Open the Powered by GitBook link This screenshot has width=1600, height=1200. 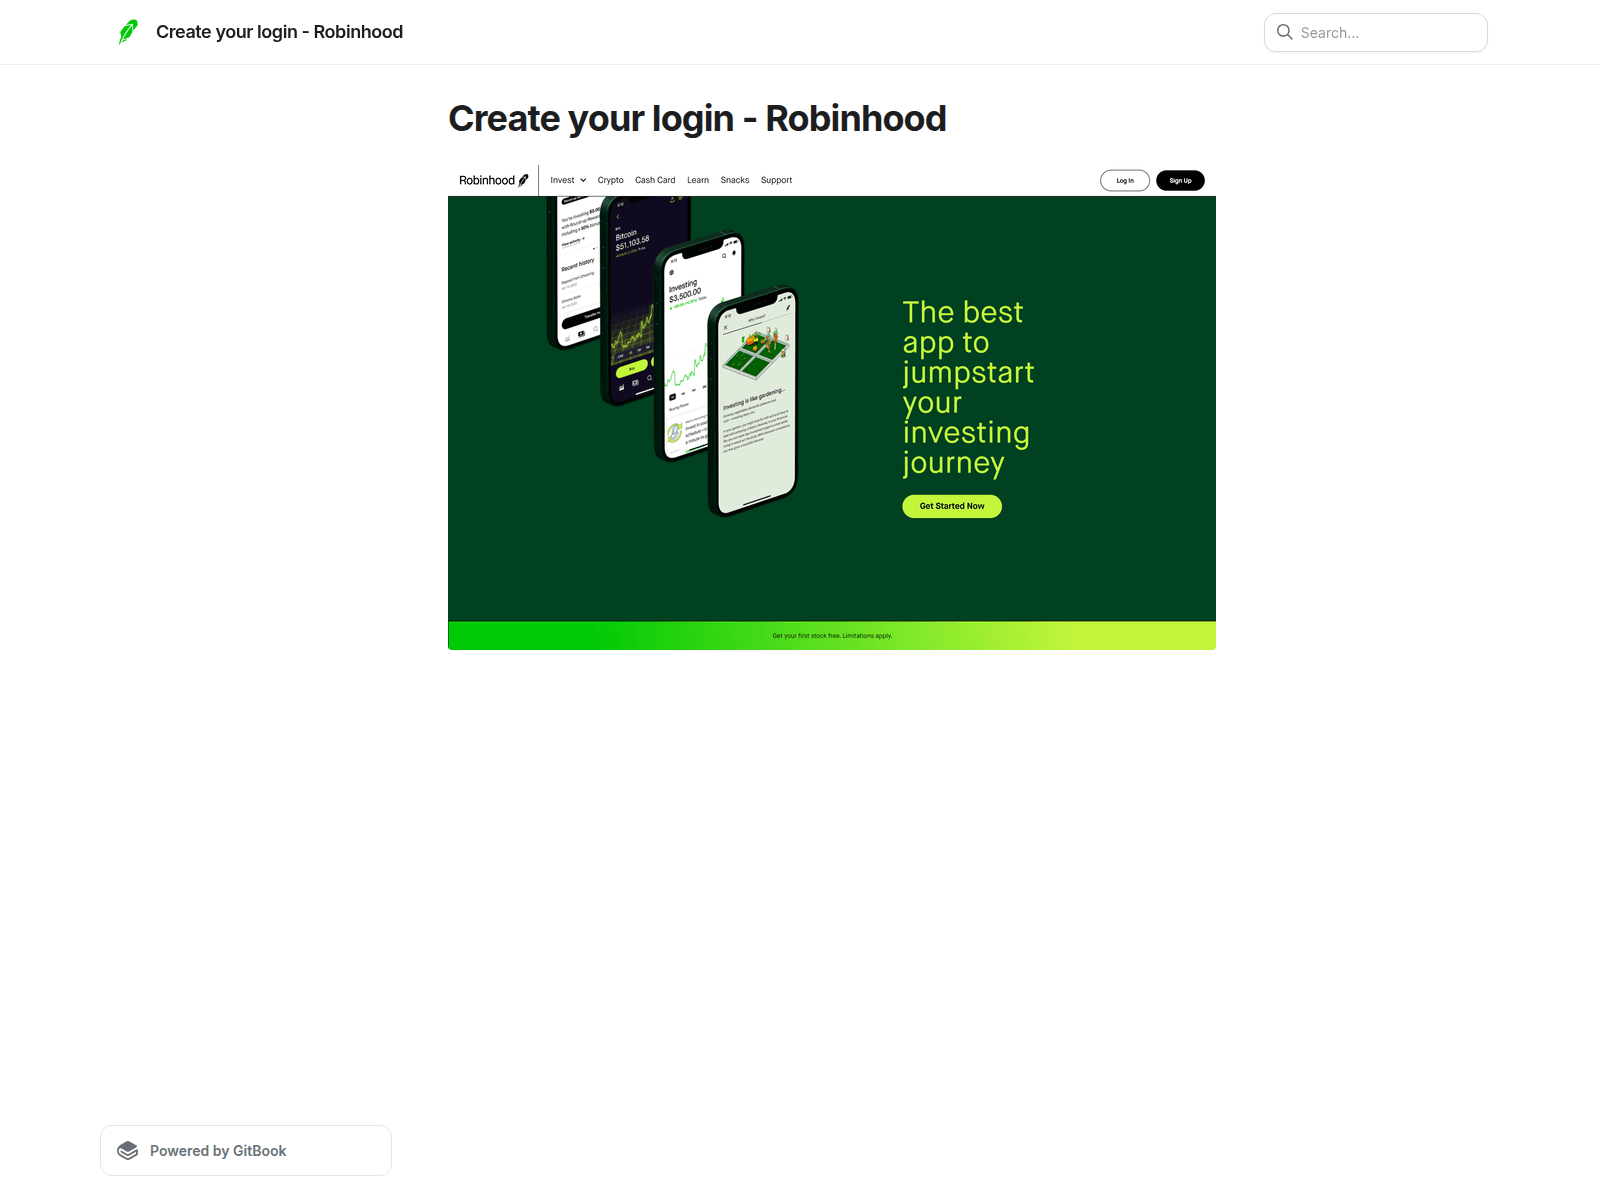coord(246,1150)
